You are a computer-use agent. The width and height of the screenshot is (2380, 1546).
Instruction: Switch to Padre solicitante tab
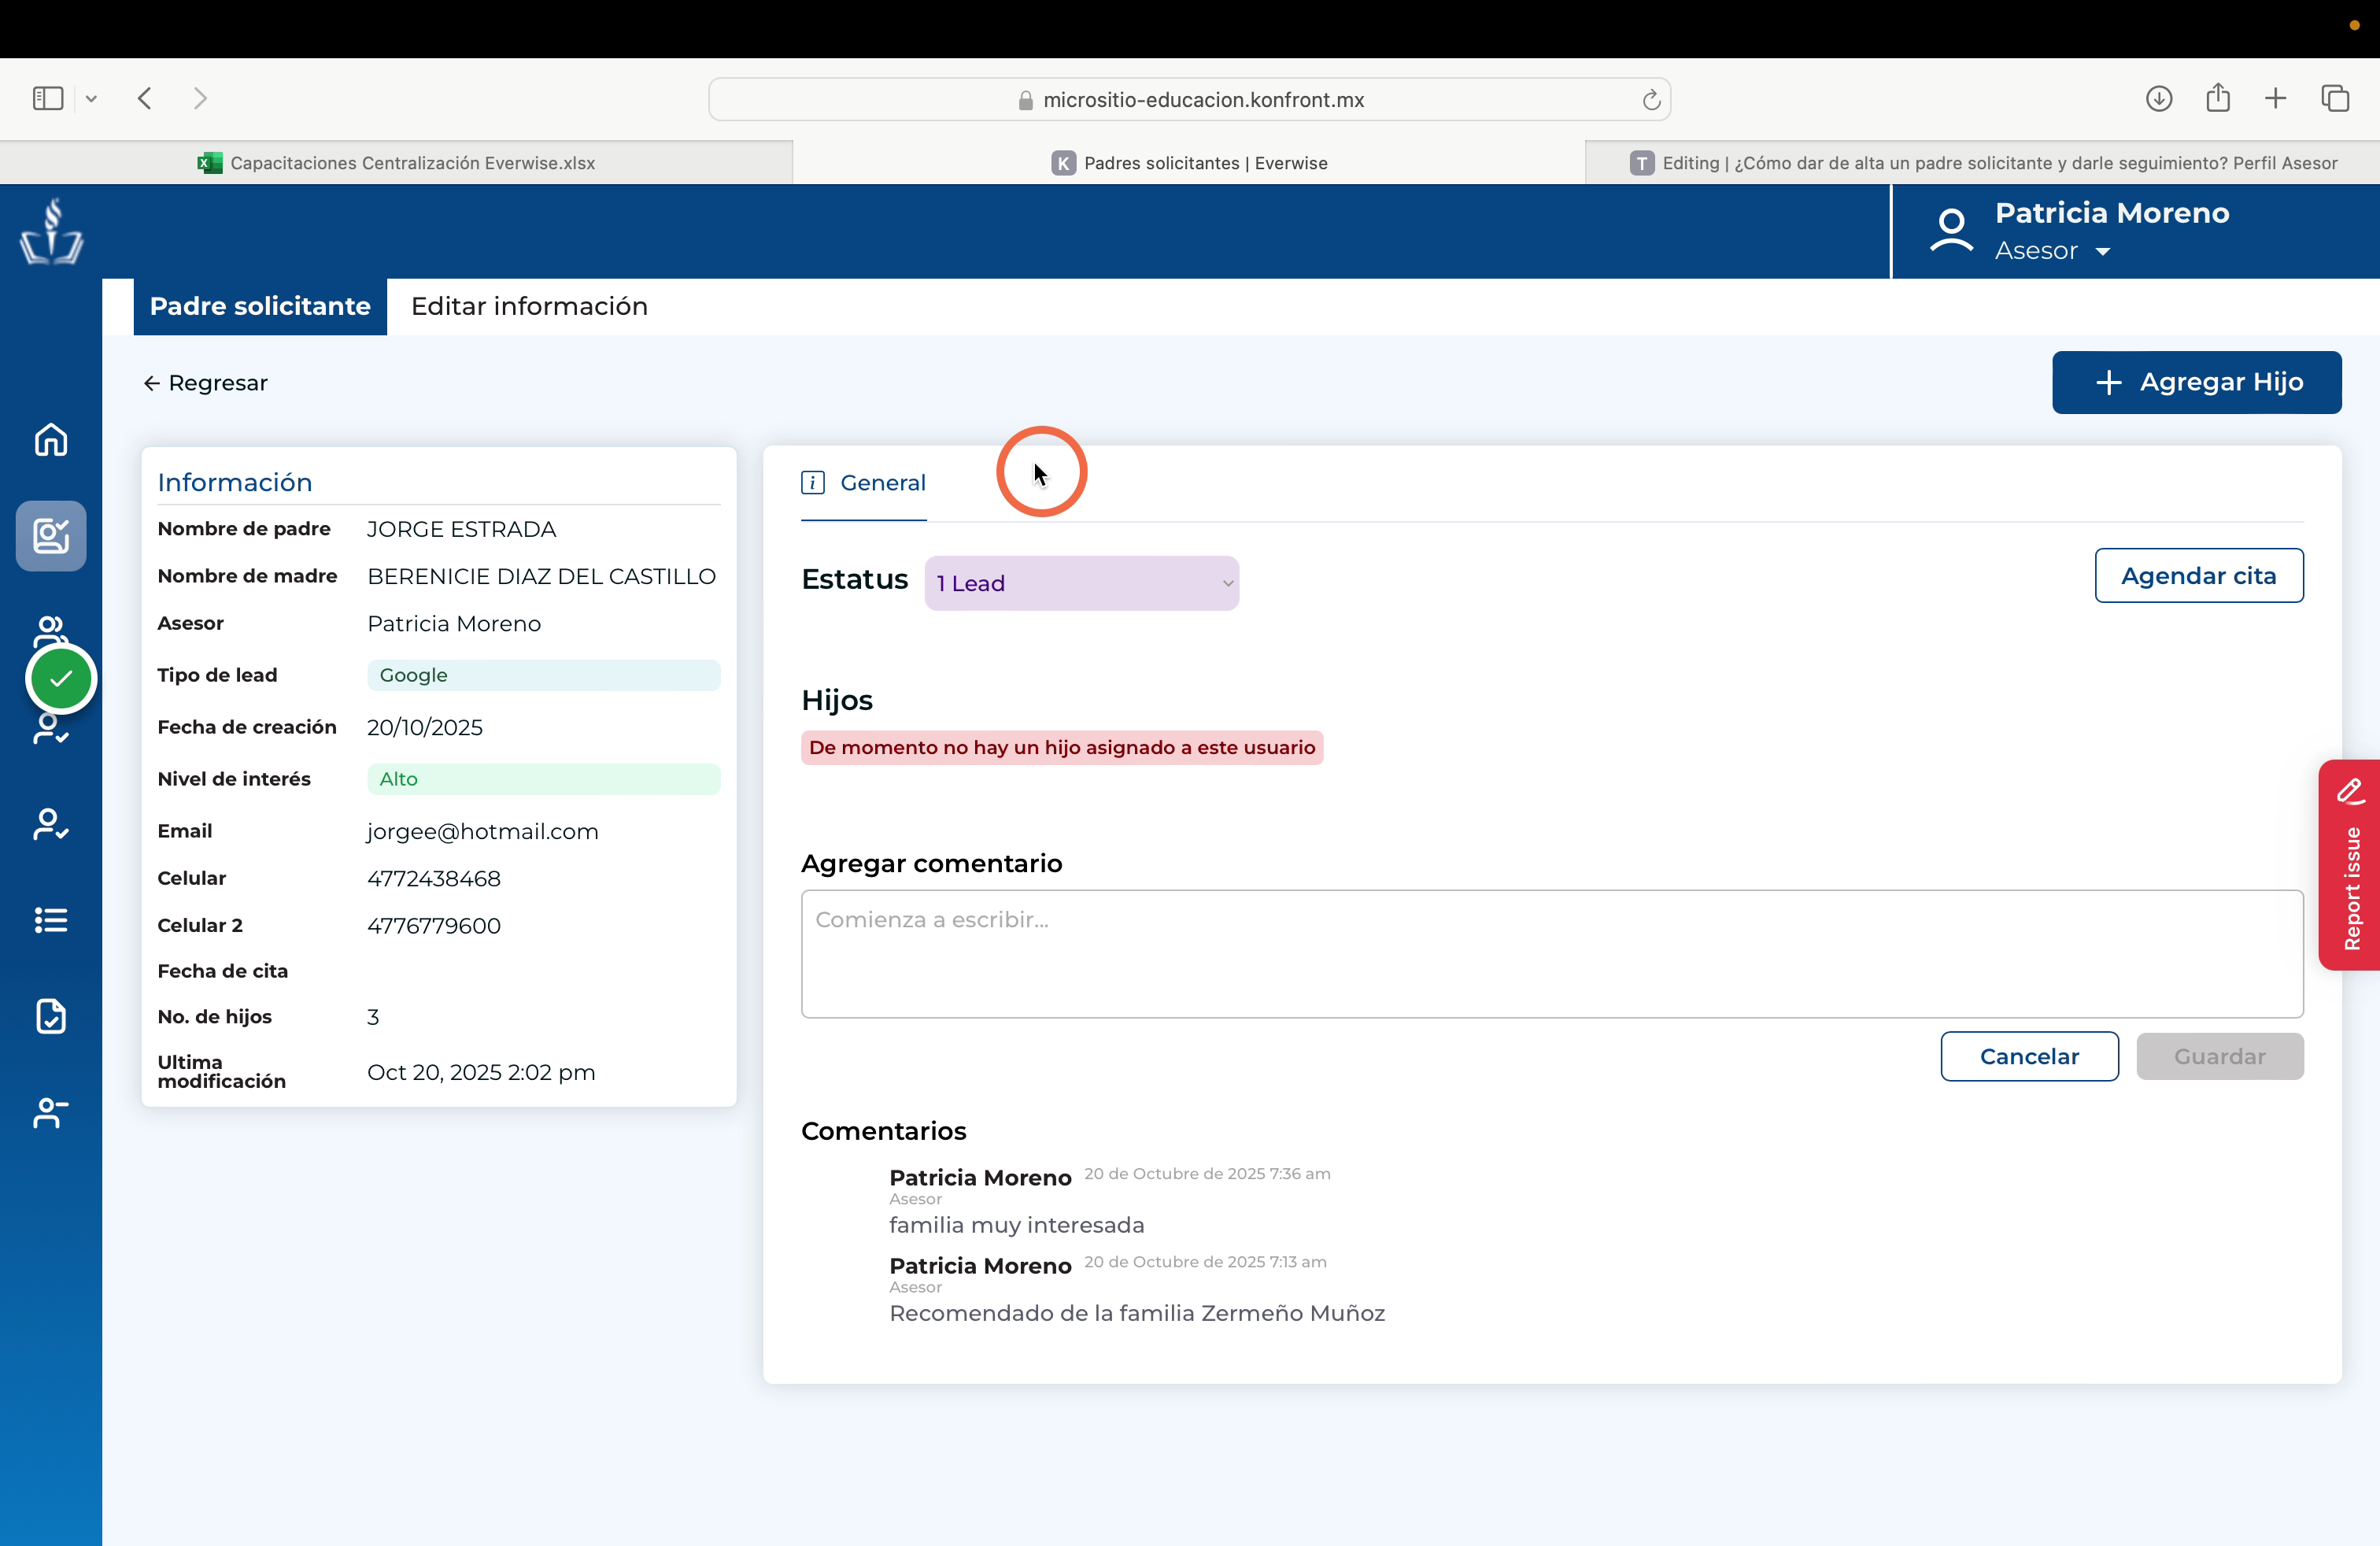[x=260, y=306]
